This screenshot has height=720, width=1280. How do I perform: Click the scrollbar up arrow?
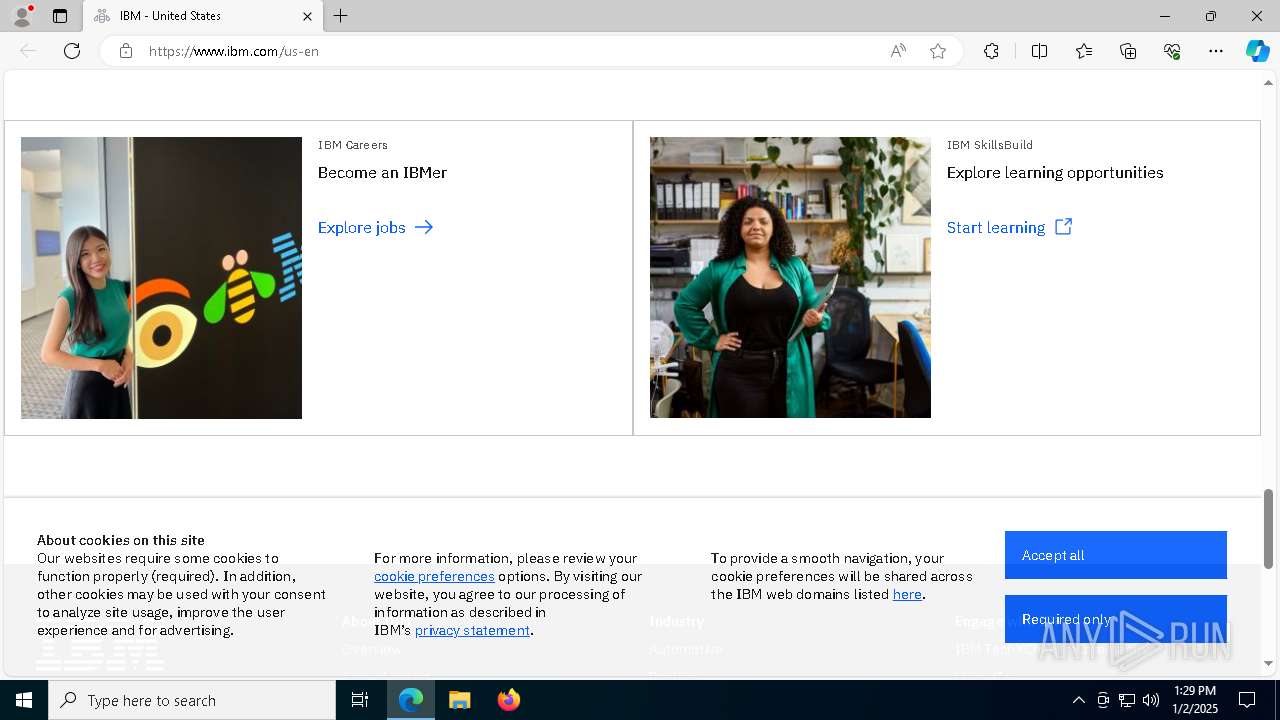(x=1268, y=83)
